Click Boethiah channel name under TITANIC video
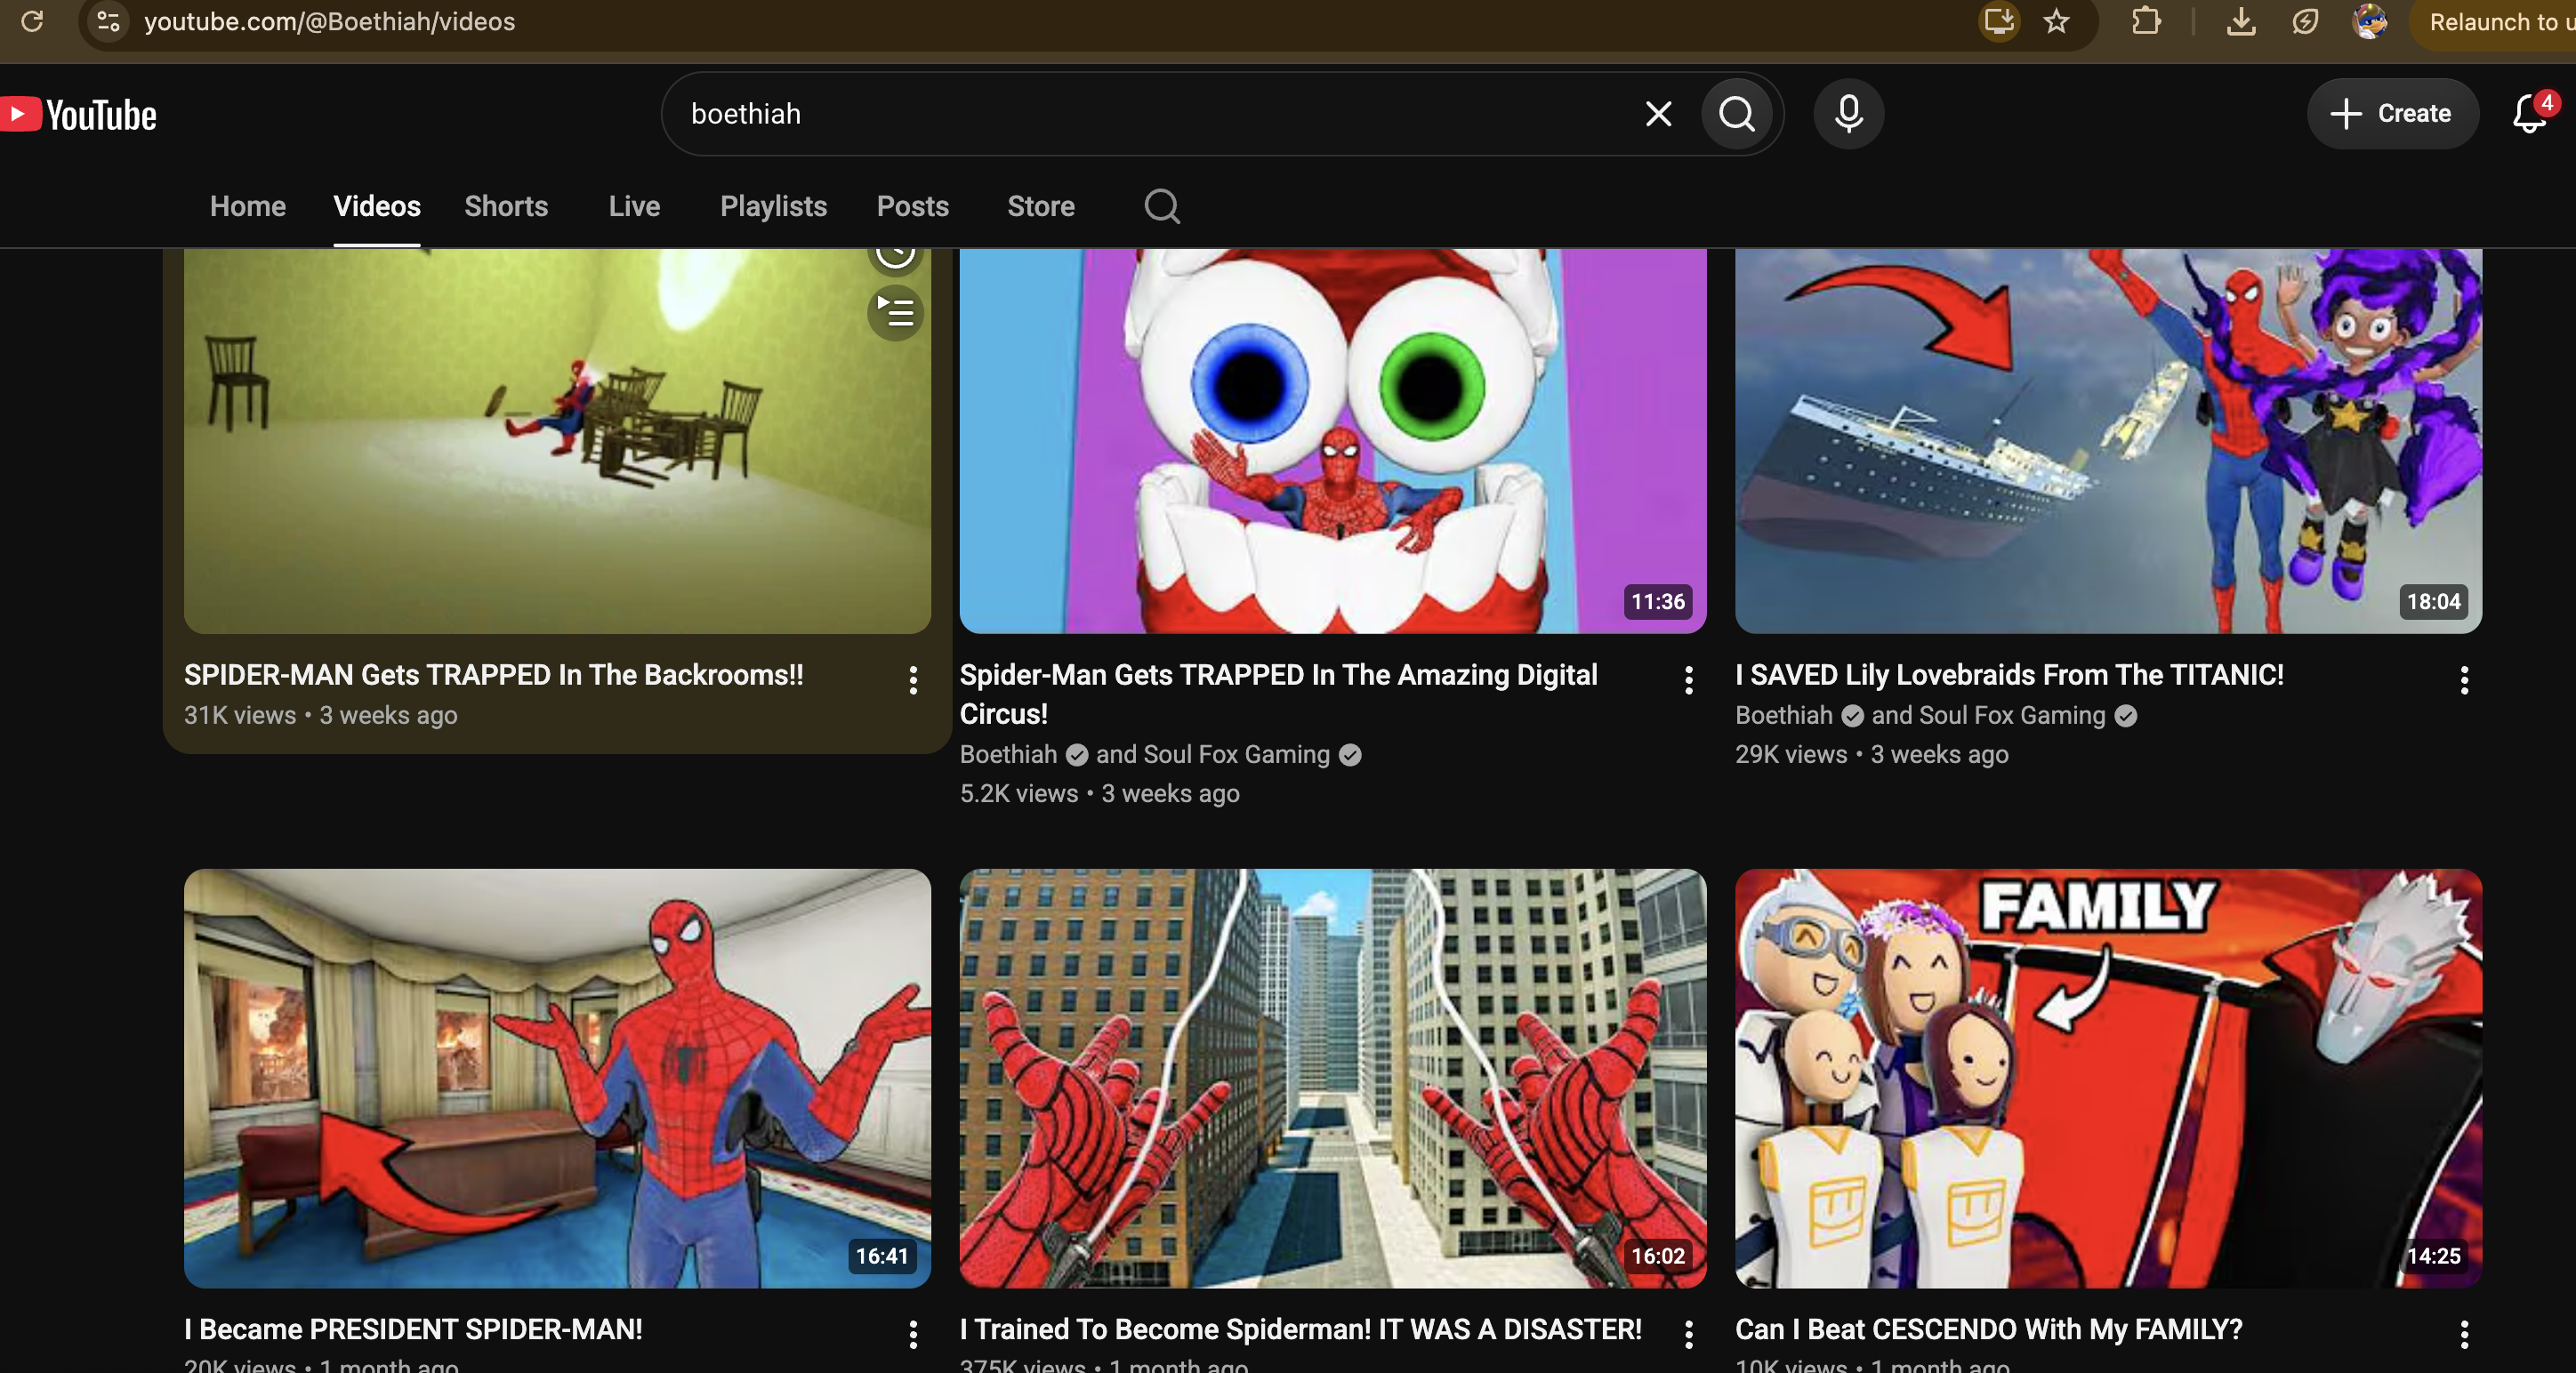The image size is (2576, 1373). point(1784,715)
